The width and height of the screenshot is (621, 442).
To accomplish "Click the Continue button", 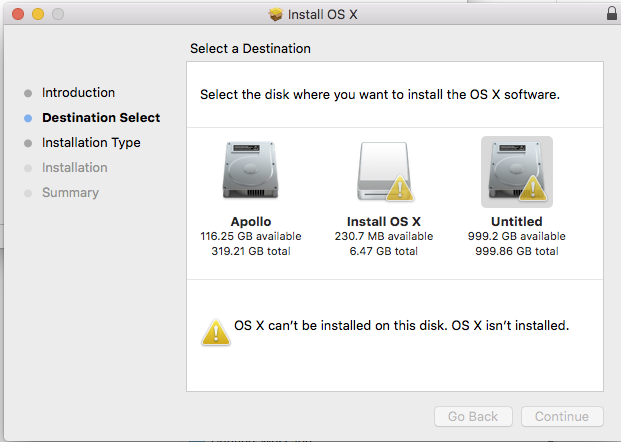I will coord(562,416).
